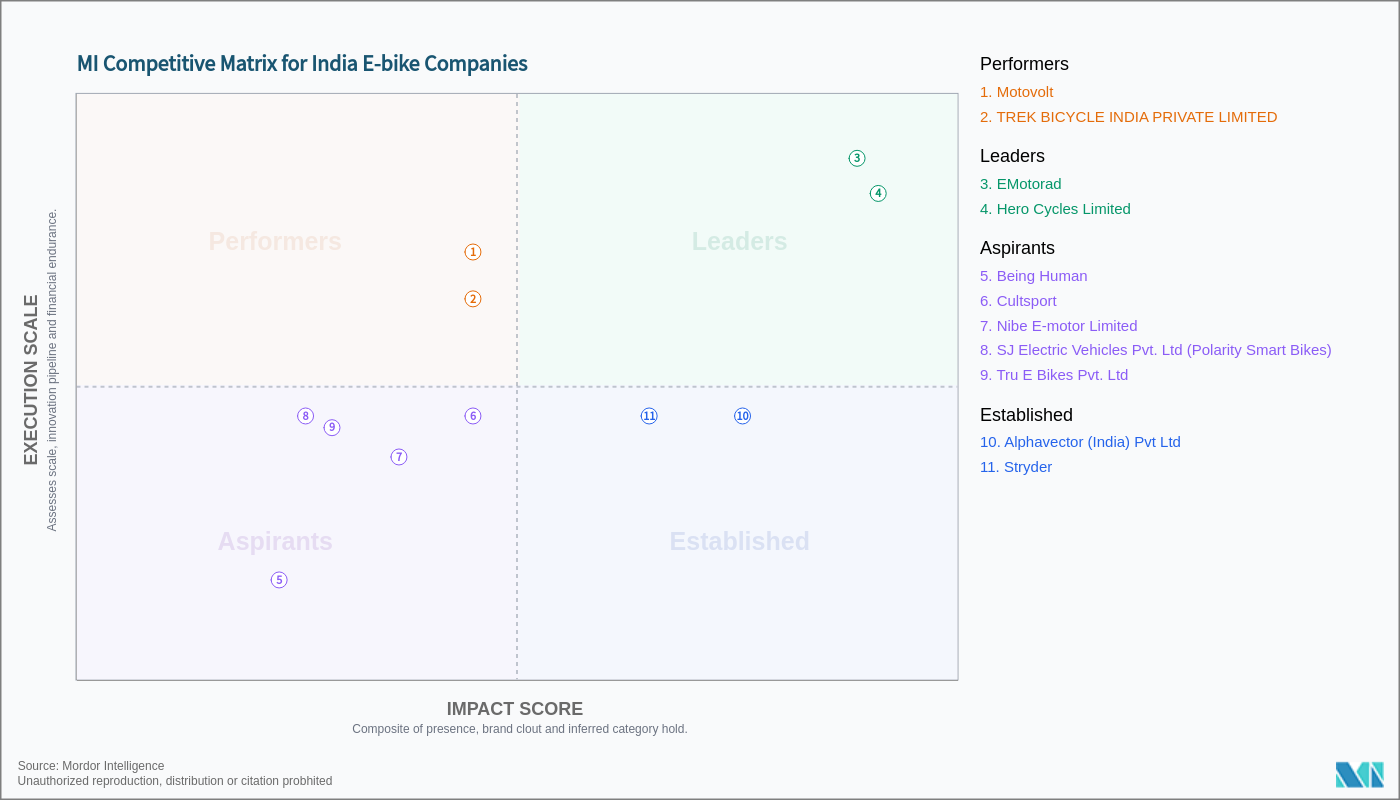Select Nibe E-motor Limited in legend
This screenshot has width=1400, height=800.
[1058, 326]
